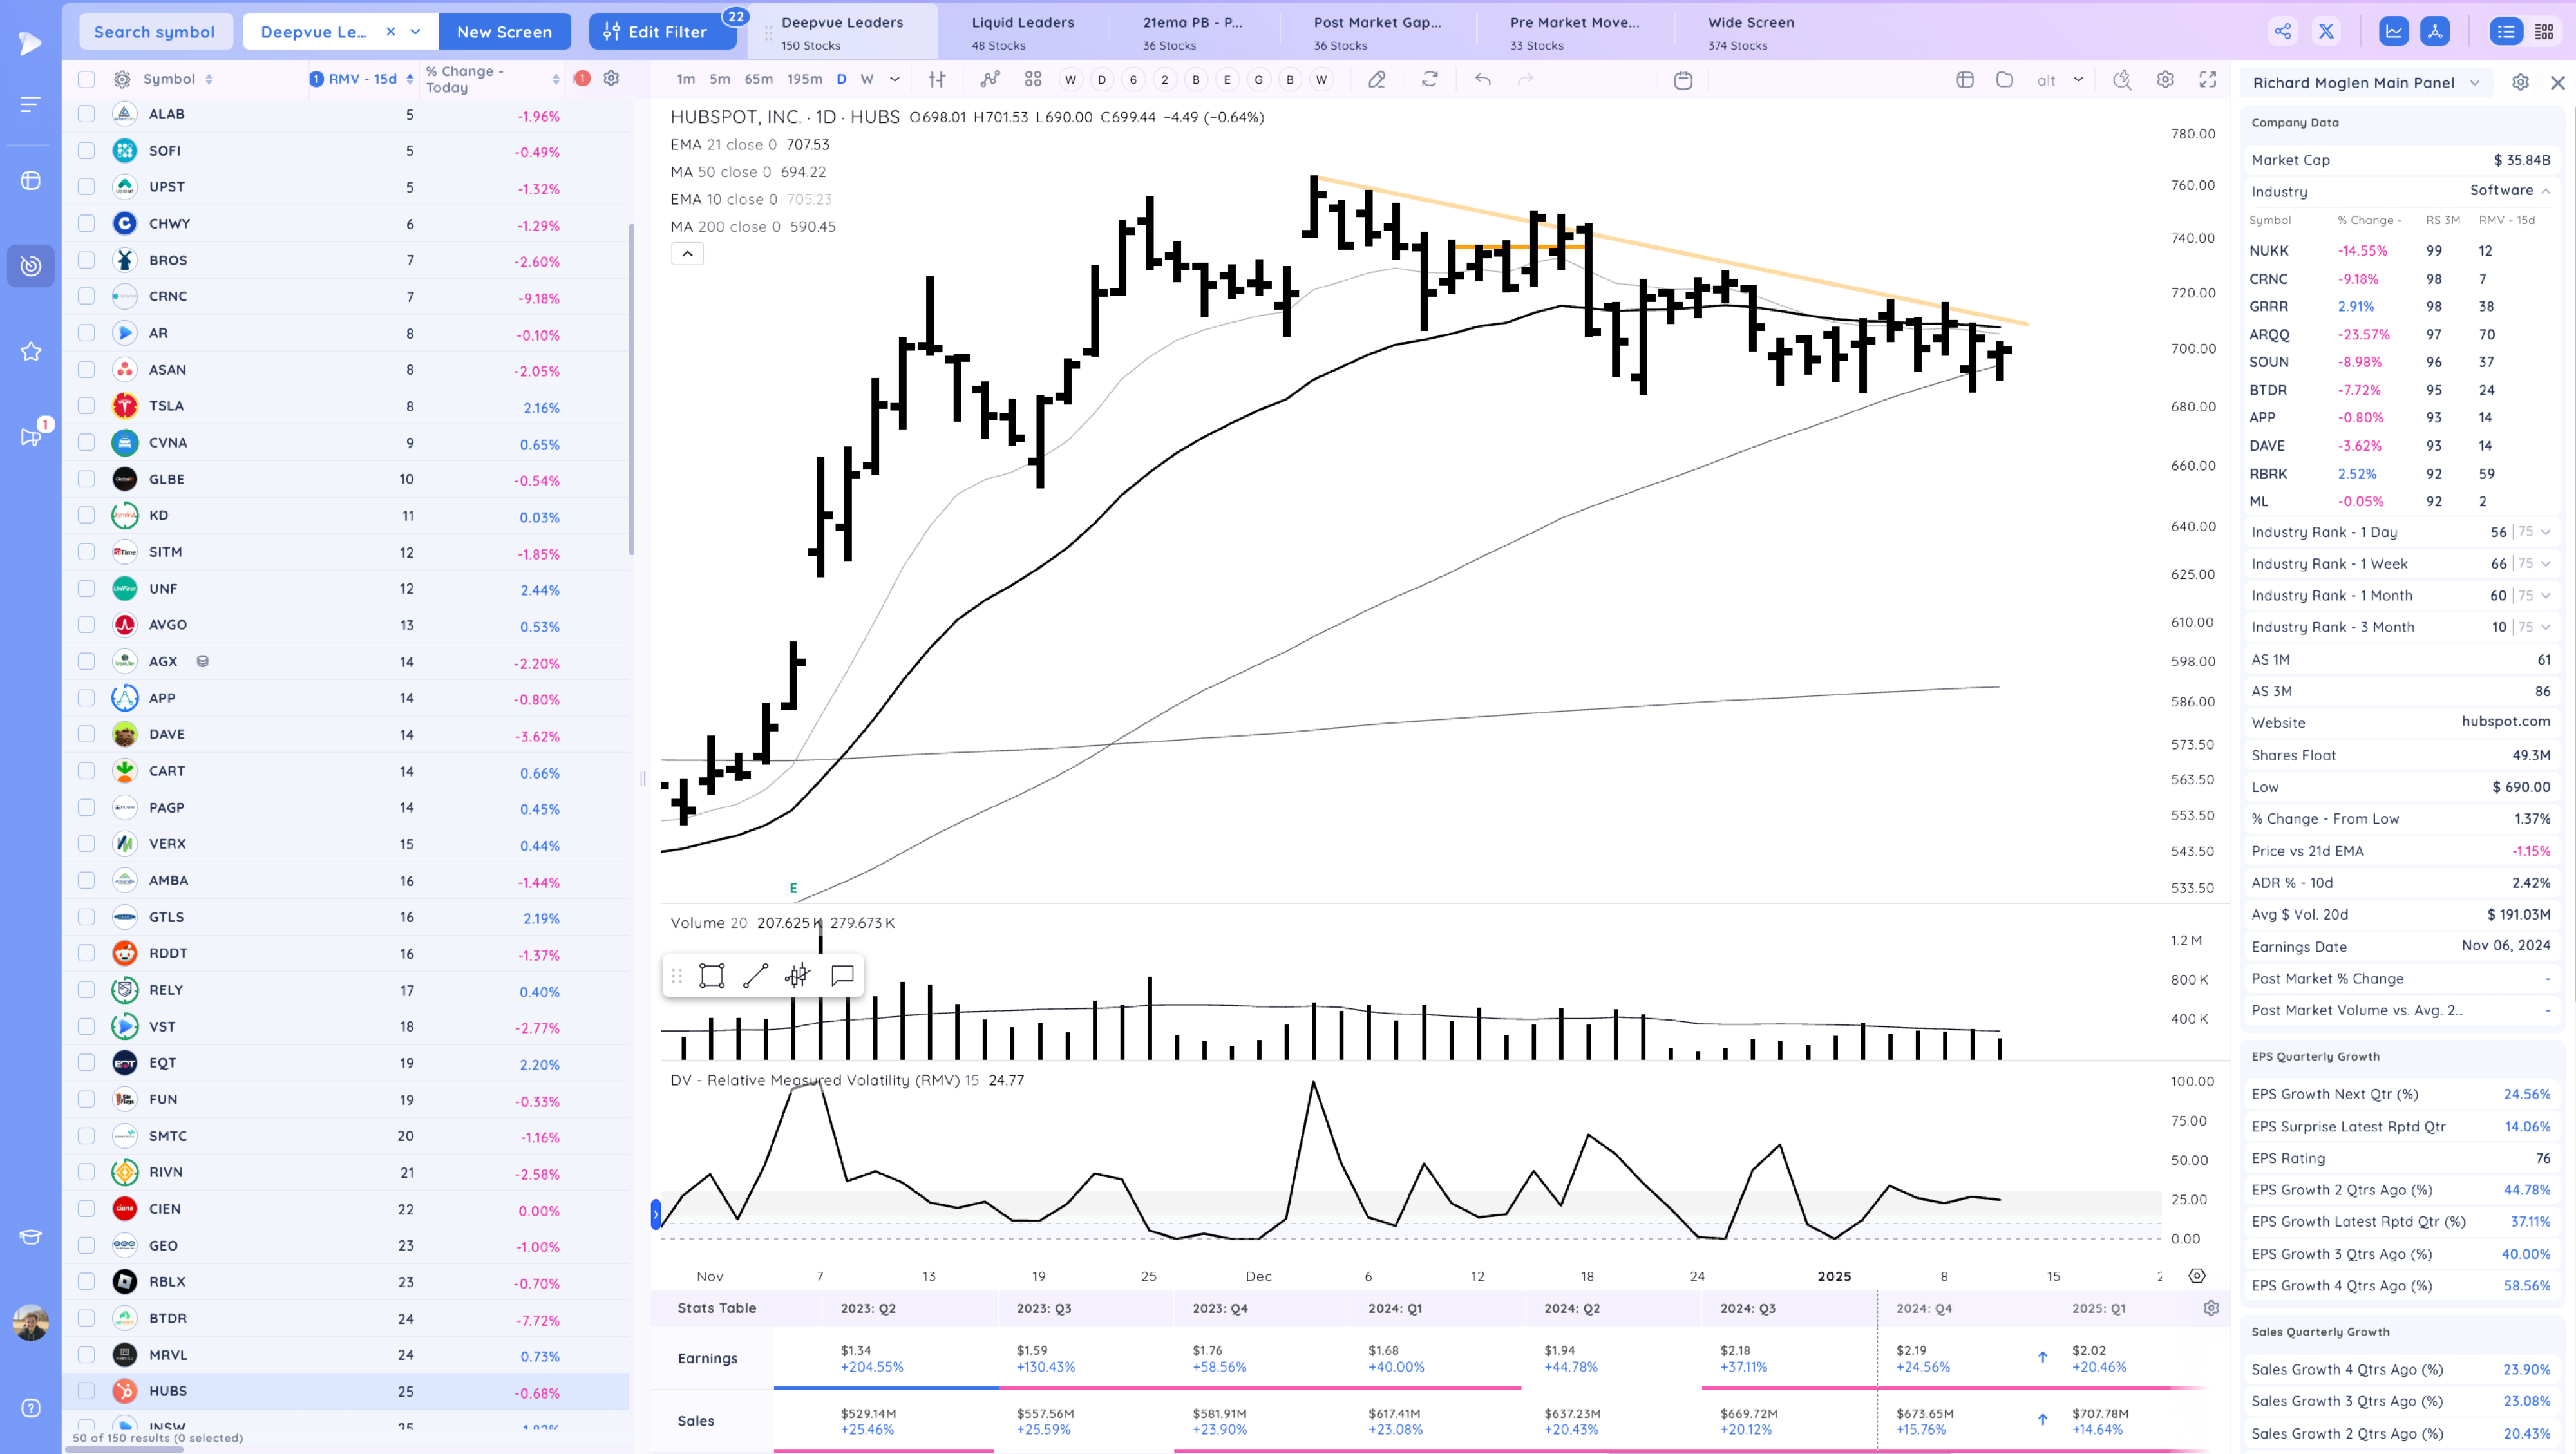Screen dimensions: 2576x1454
Task: Click the share icon in top bar
Action: point(2282,31)
